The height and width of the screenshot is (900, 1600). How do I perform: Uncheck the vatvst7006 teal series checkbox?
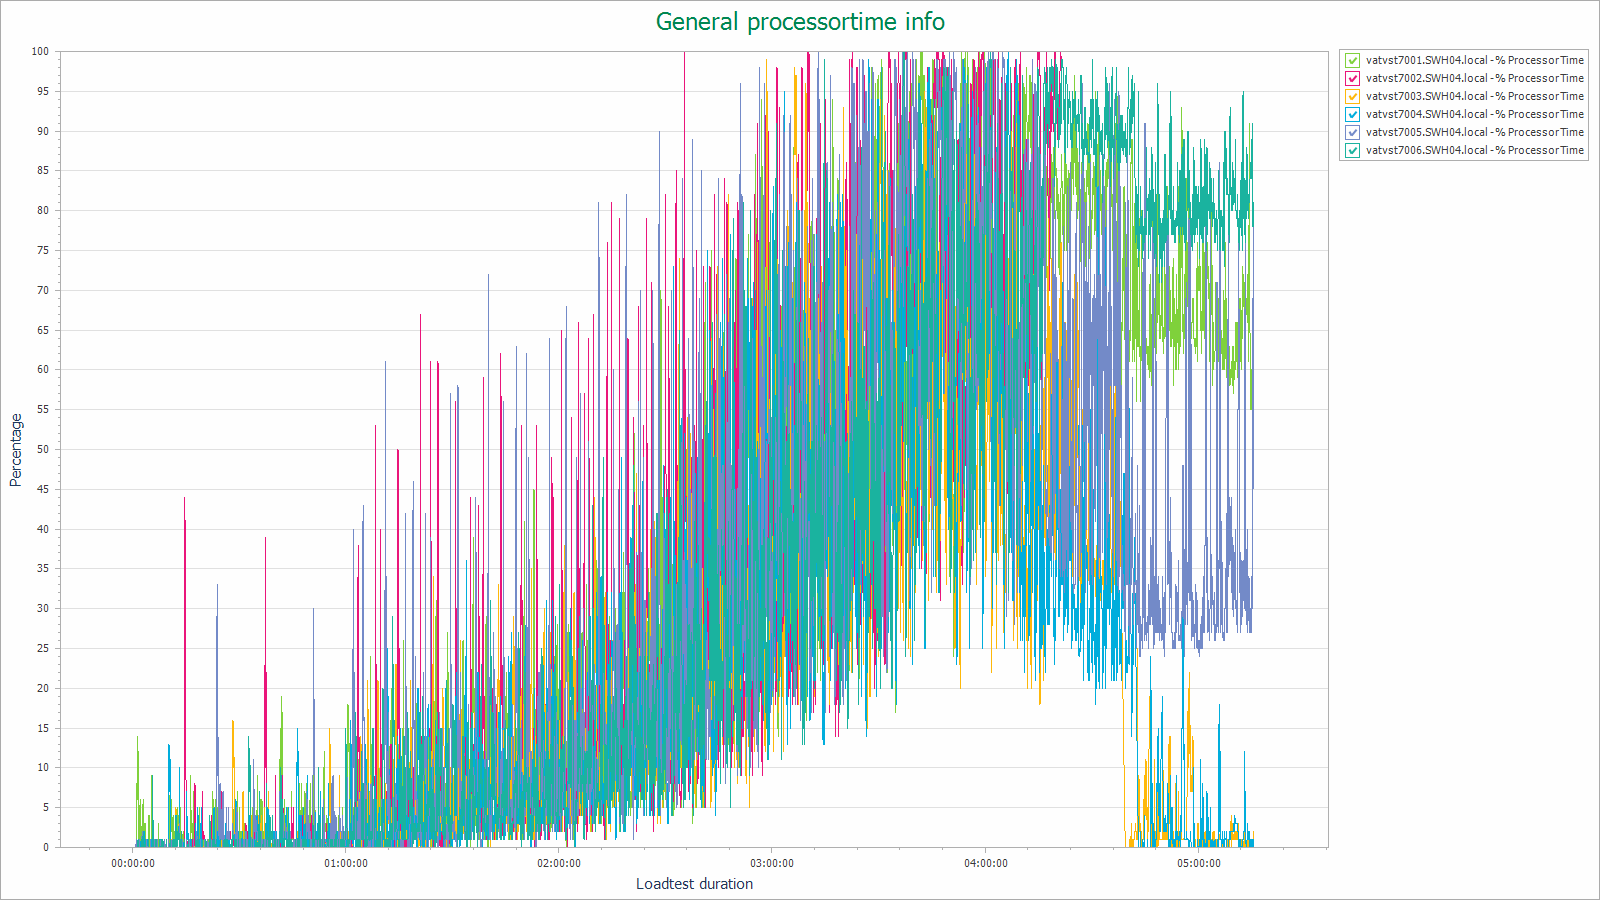(1353, 150)
